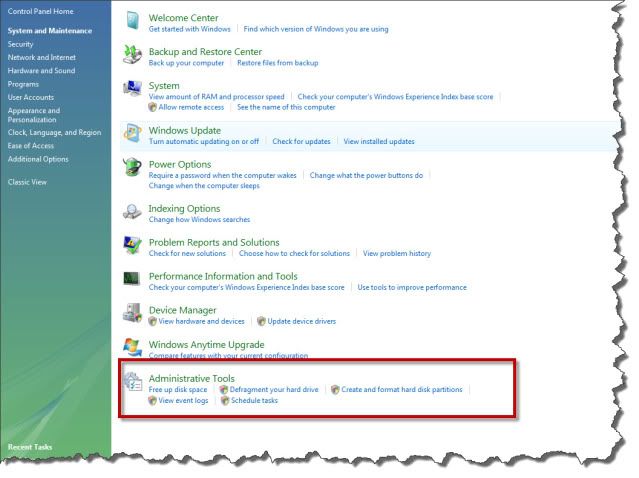Open Windows Anytime Upgrade heading link
This screenshot has width=639, height=478.
[206, 345]
